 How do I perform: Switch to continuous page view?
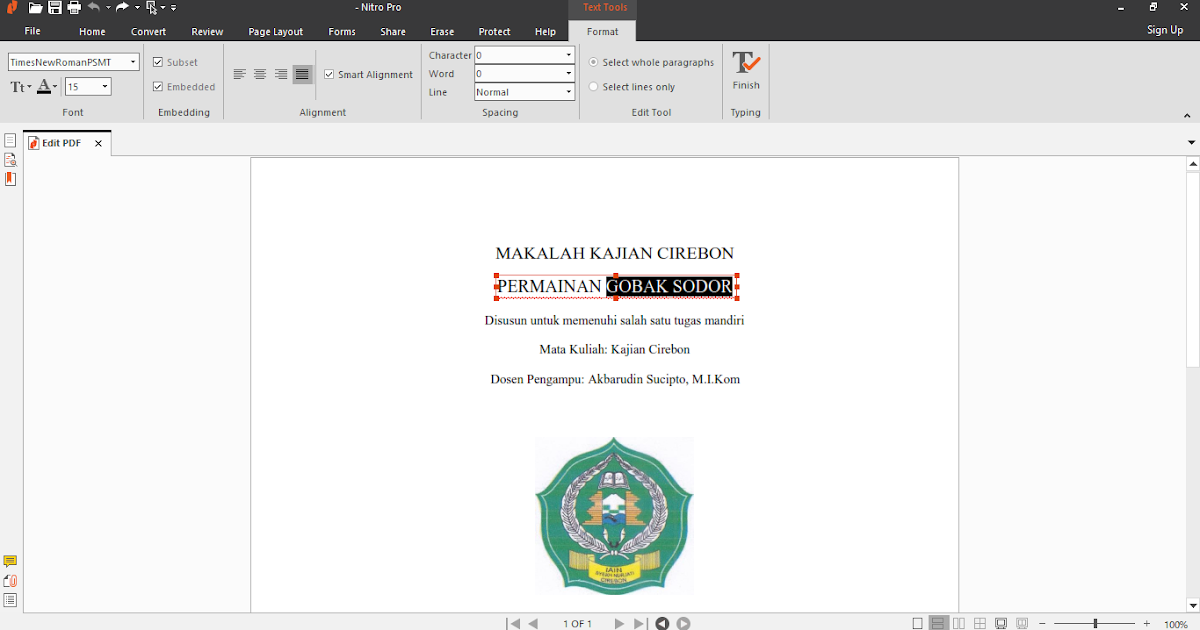pyautogui.click(x=938, y=623)
